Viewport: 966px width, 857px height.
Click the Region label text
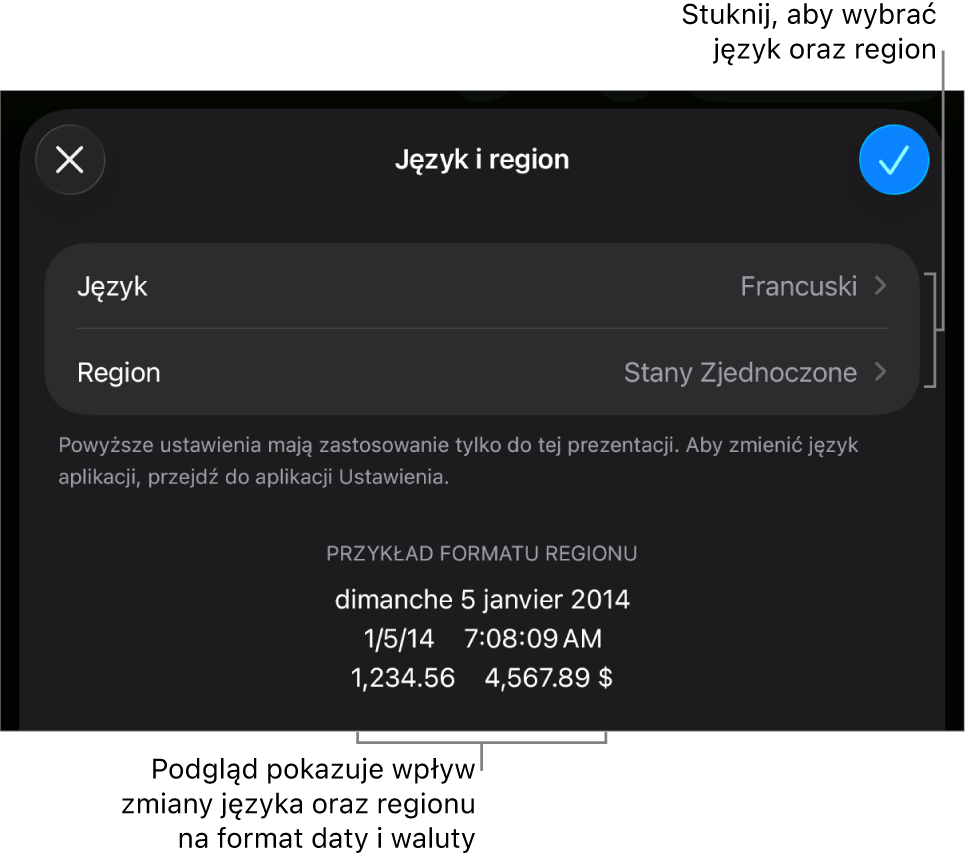119,373
